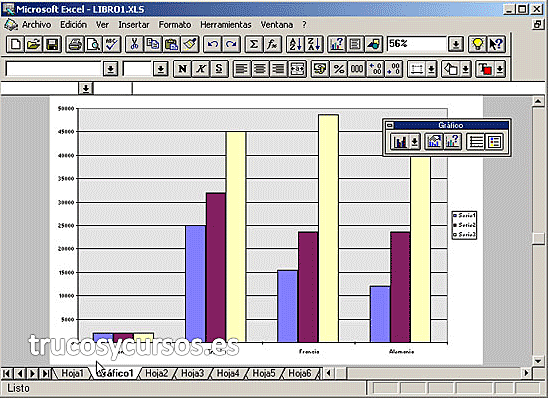Sort ascending with the A-Z icon
Screen dimensions: 548x398
click(295, 44)
